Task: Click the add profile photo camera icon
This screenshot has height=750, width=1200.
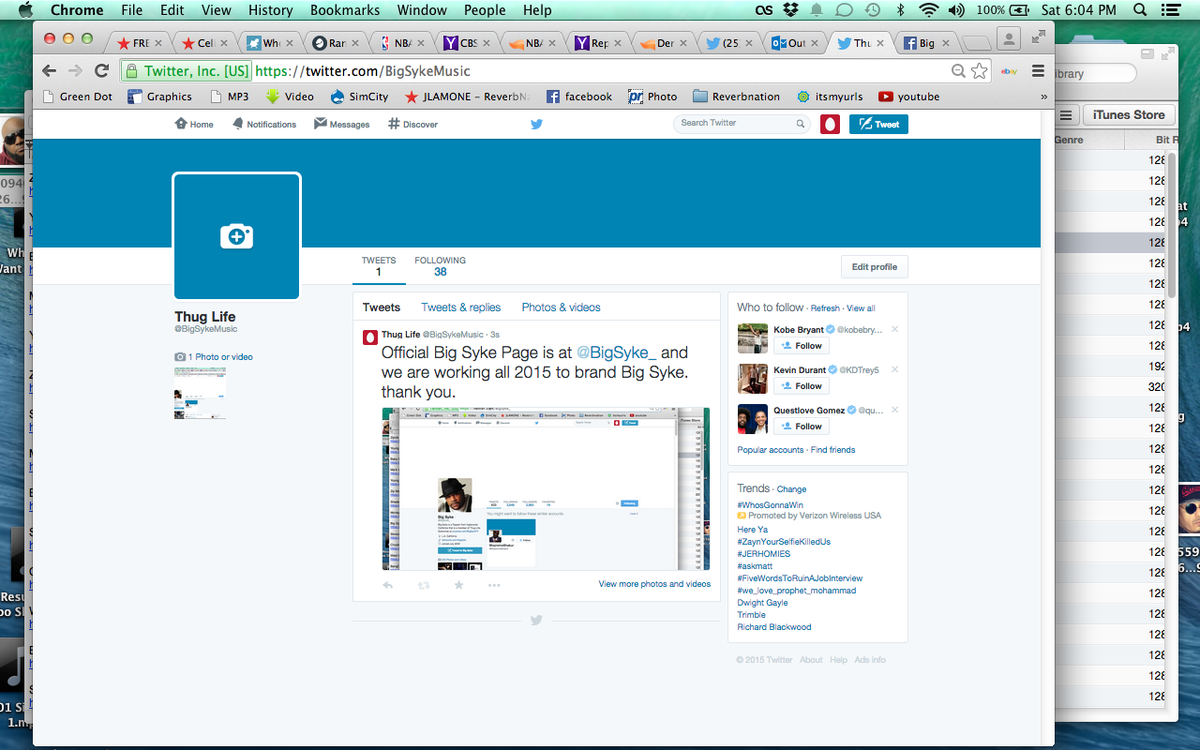Action: point(237,236)
